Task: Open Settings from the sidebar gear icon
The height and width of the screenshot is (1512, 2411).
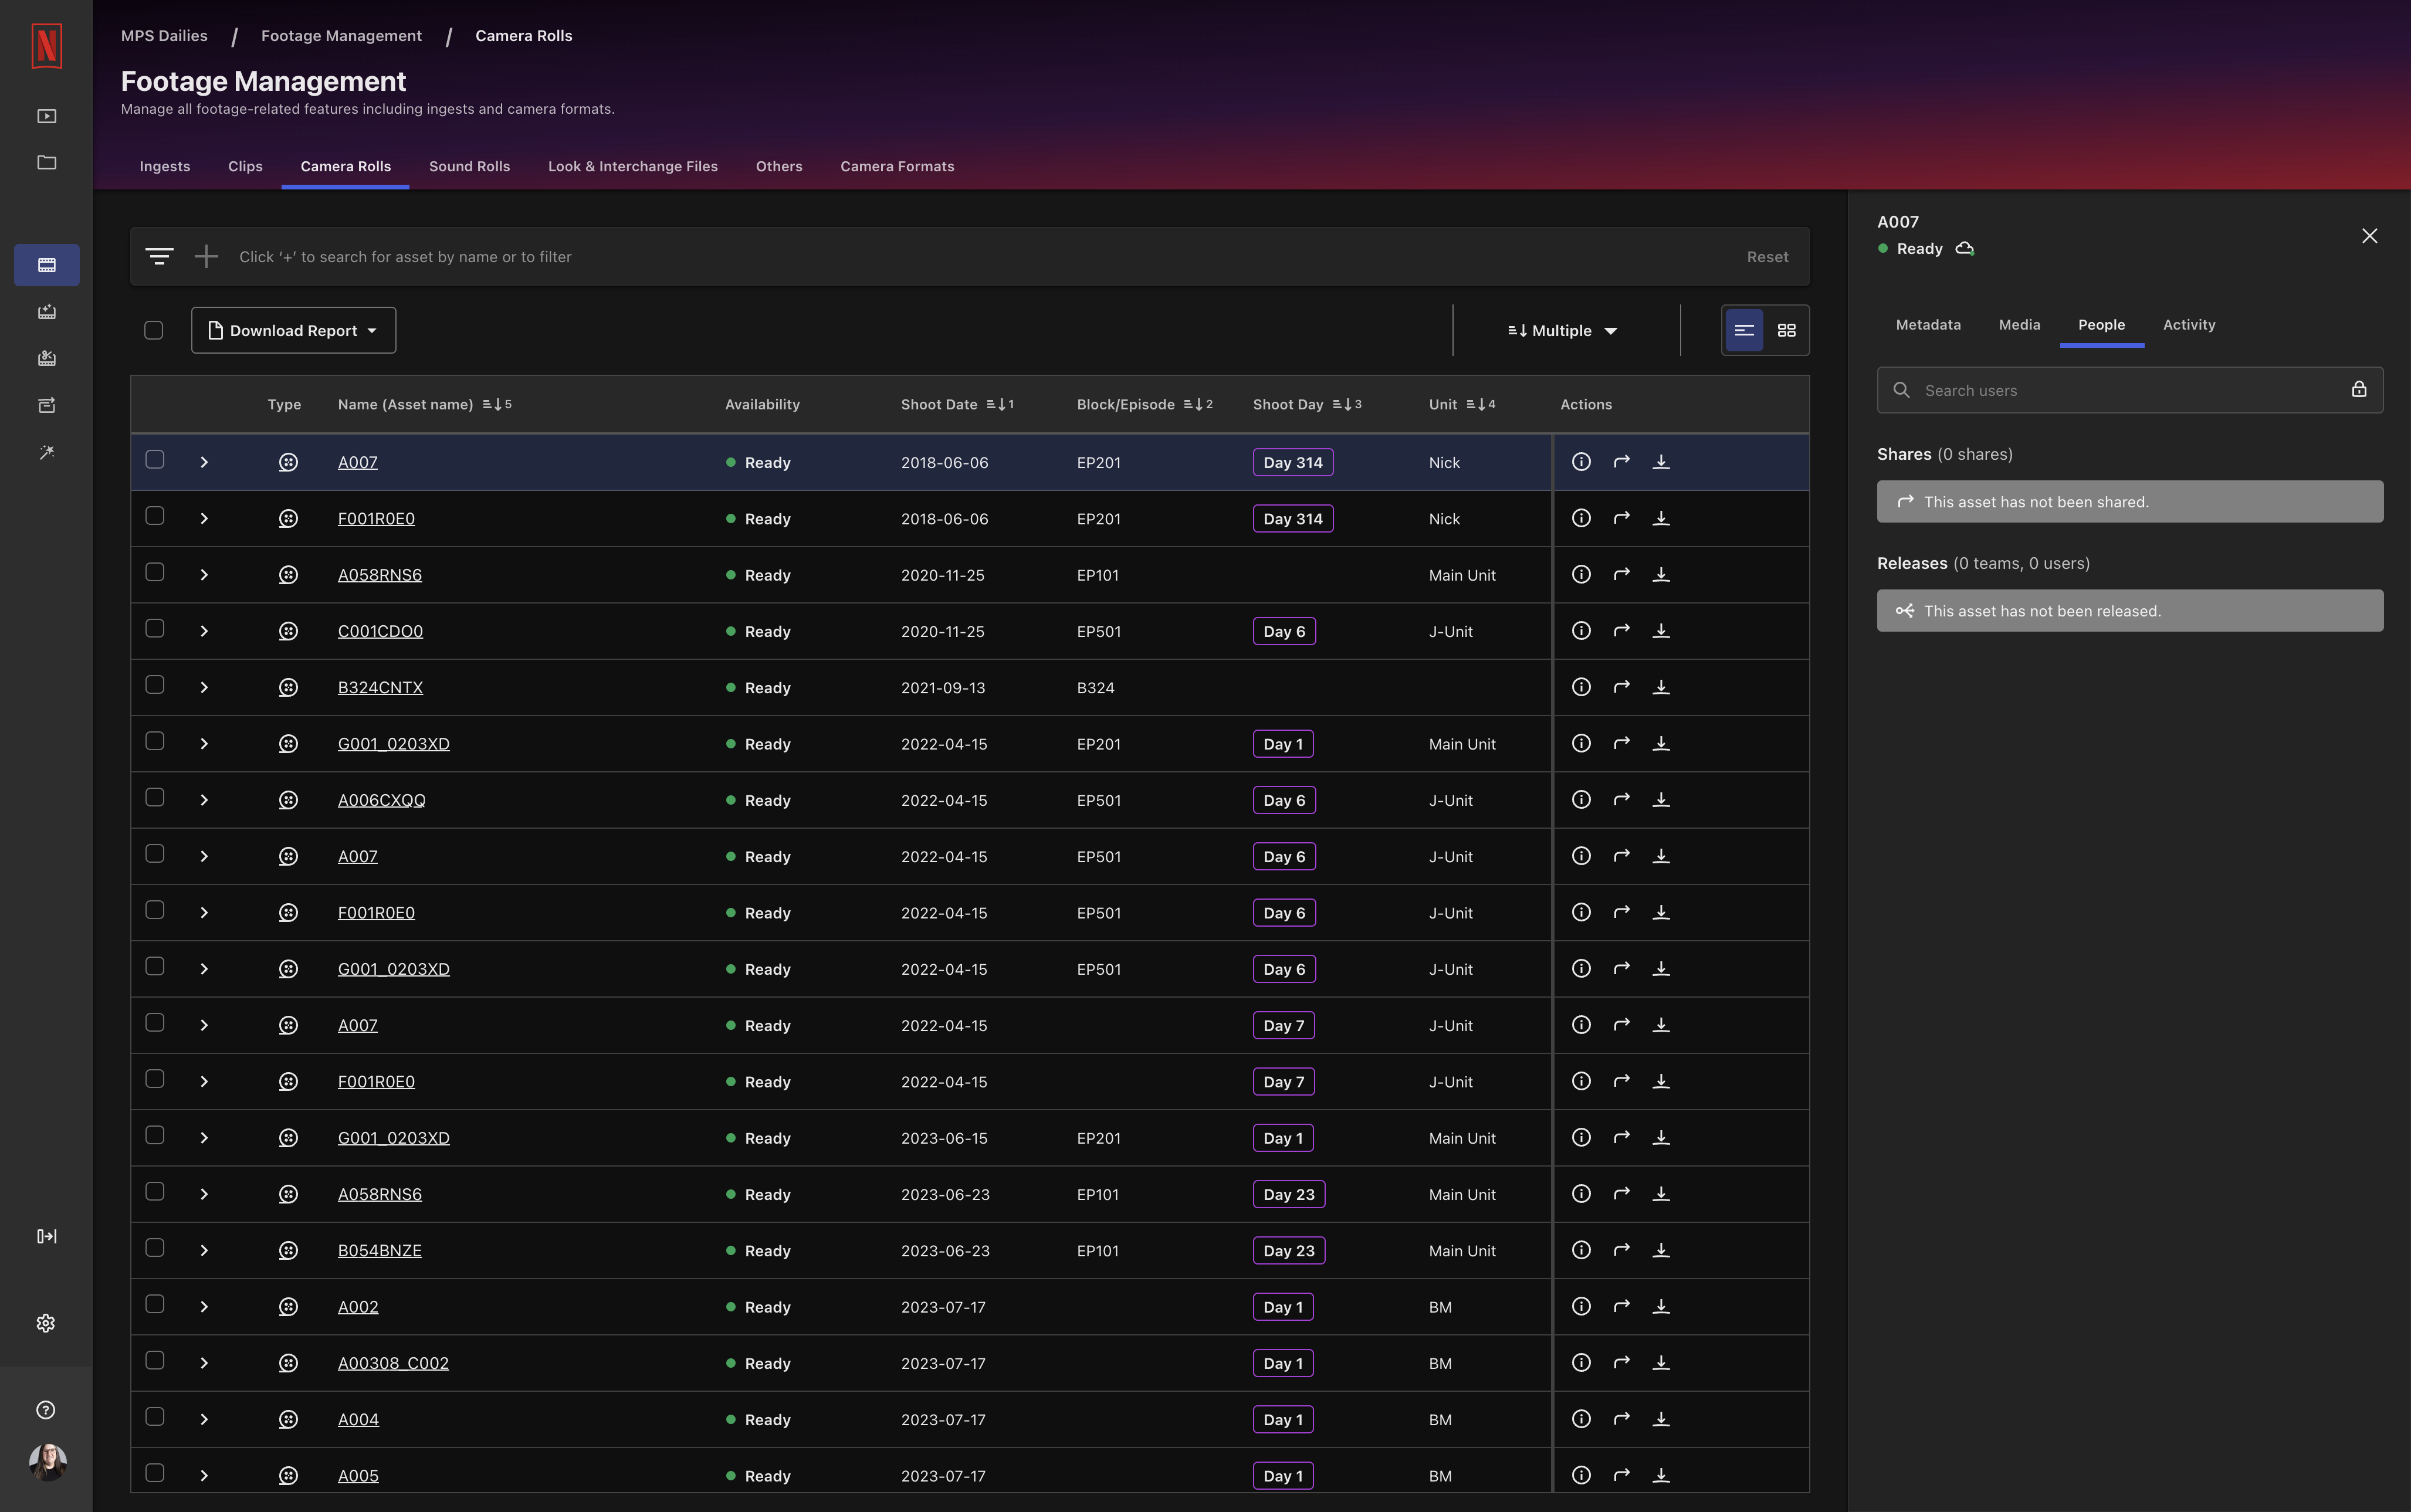Action: 46,1322
